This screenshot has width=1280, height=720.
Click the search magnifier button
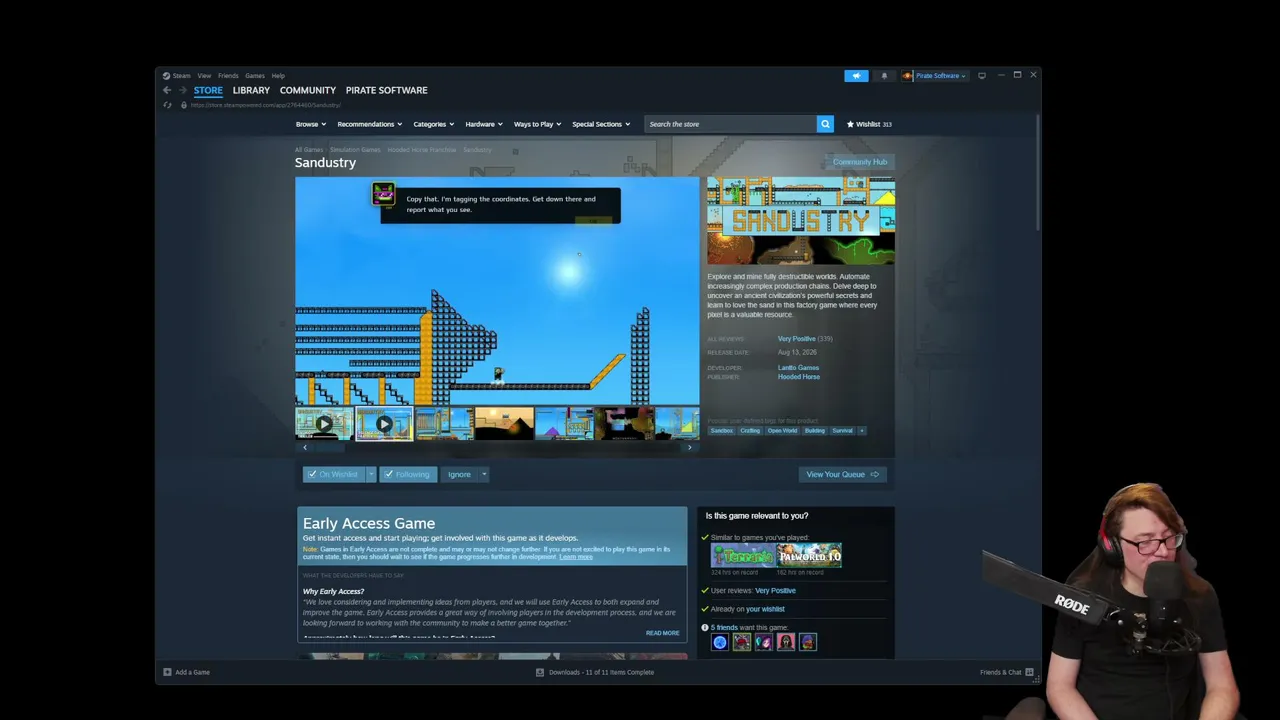pyautogui.click(x=825, y=124)
